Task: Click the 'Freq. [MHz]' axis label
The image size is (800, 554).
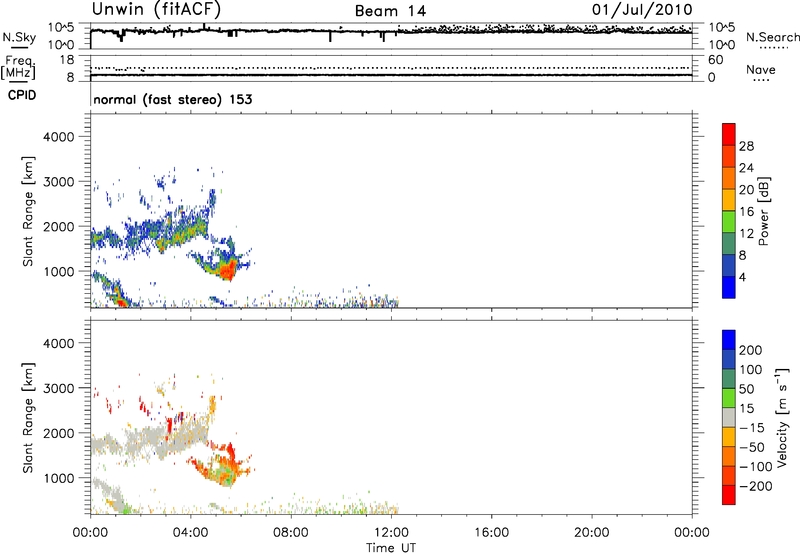Action: tap(19, 67)
